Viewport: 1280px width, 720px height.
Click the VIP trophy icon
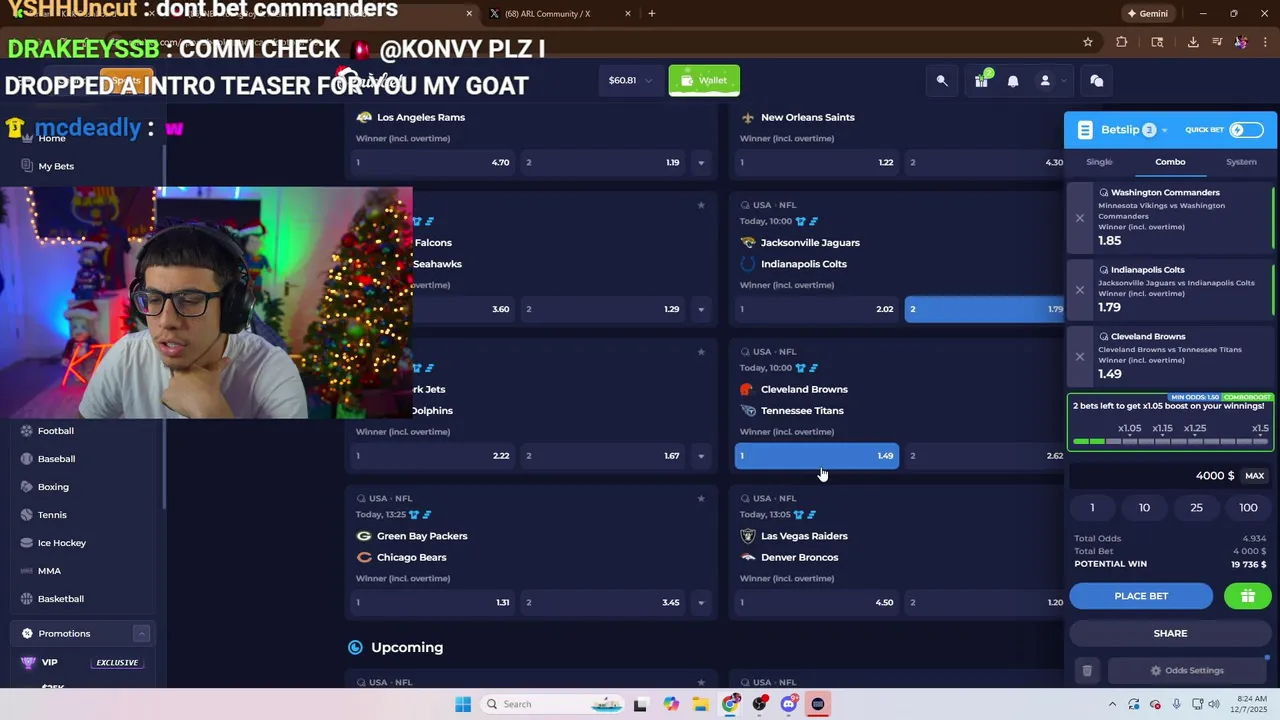point(28,662)
